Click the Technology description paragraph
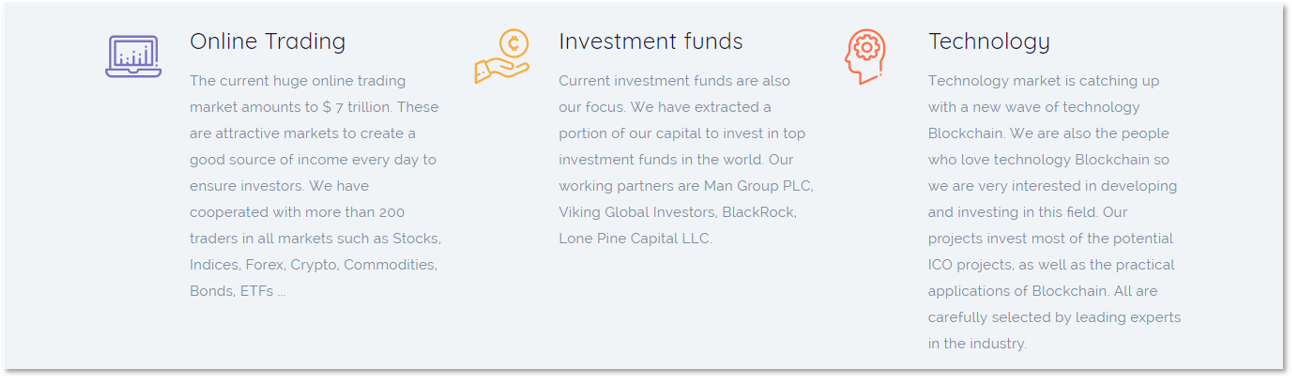This screenshot has width=1292, height=378. pos(1054,212)
